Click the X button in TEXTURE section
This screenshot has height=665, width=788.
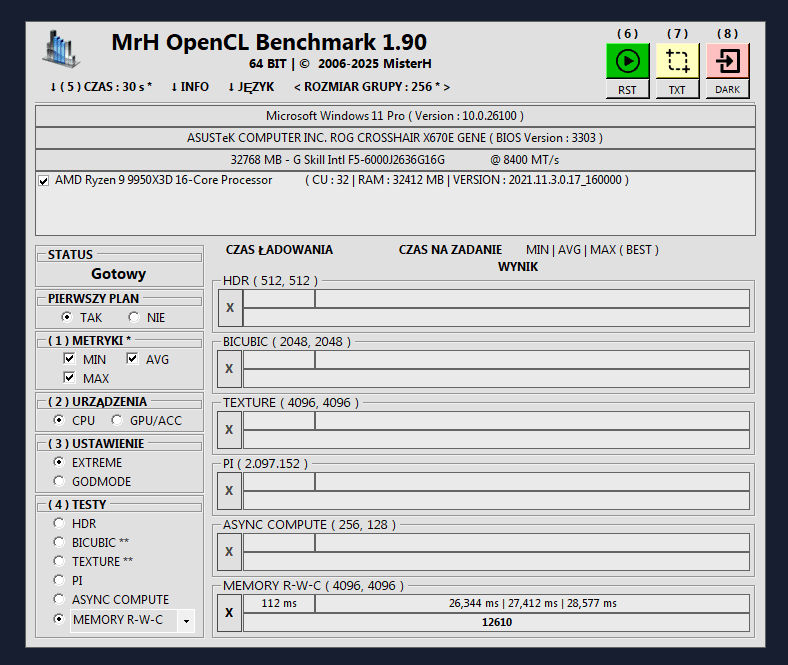pos(230,430)
